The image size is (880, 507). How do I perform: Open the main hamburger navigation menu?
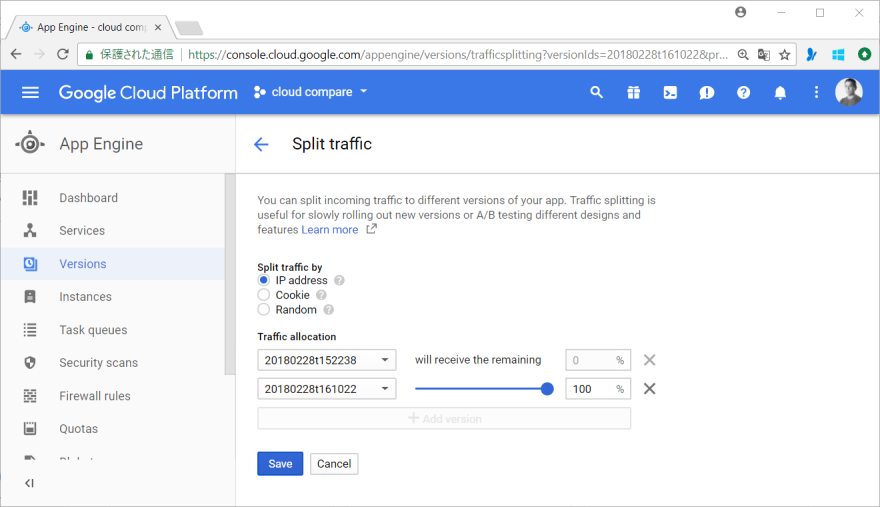click(x=30, y=93)
